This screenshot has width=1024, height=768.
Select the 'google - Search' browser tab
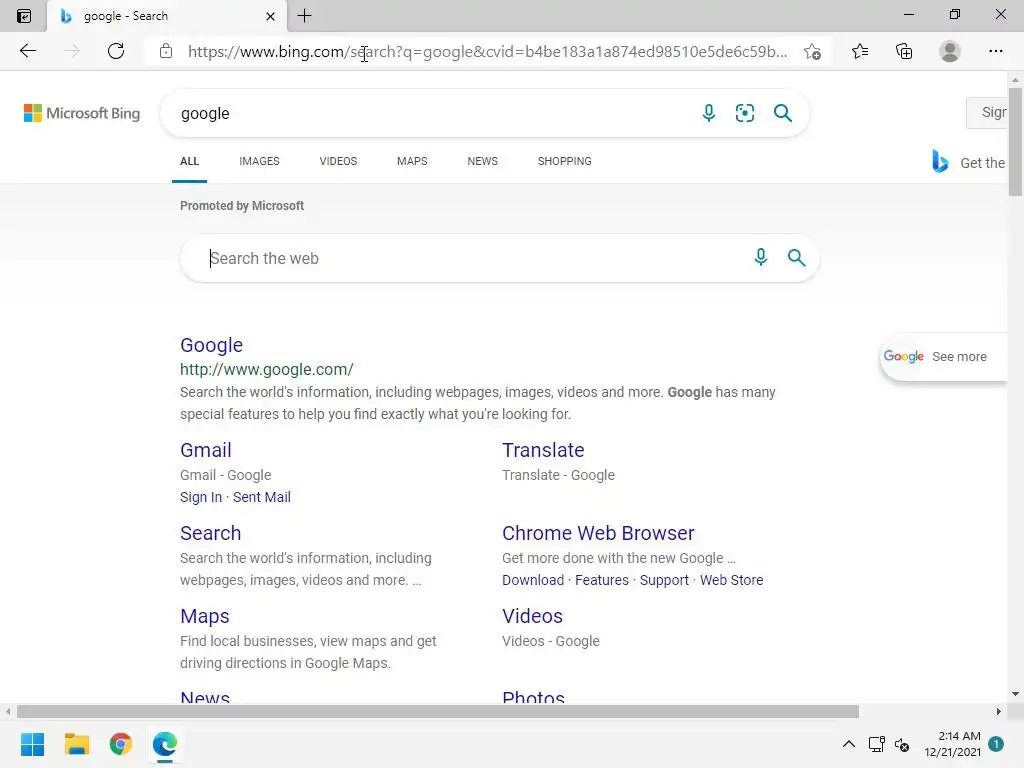[x=166, y=16]
